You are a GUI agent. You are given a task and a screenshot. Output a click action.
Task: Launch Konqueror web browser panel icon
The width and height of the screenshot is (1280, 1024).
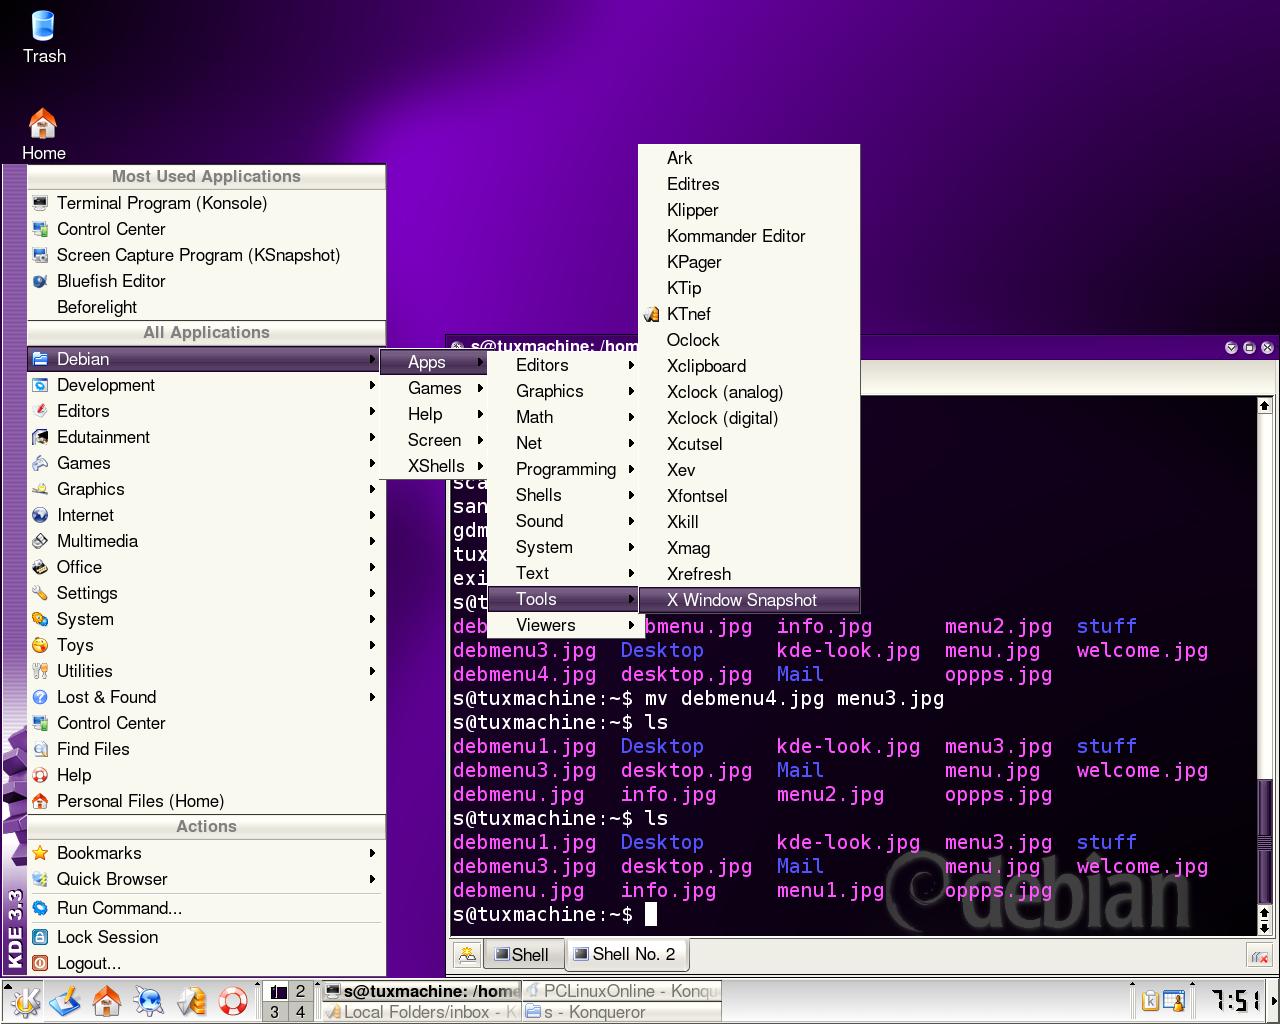tap(149, 1002)
